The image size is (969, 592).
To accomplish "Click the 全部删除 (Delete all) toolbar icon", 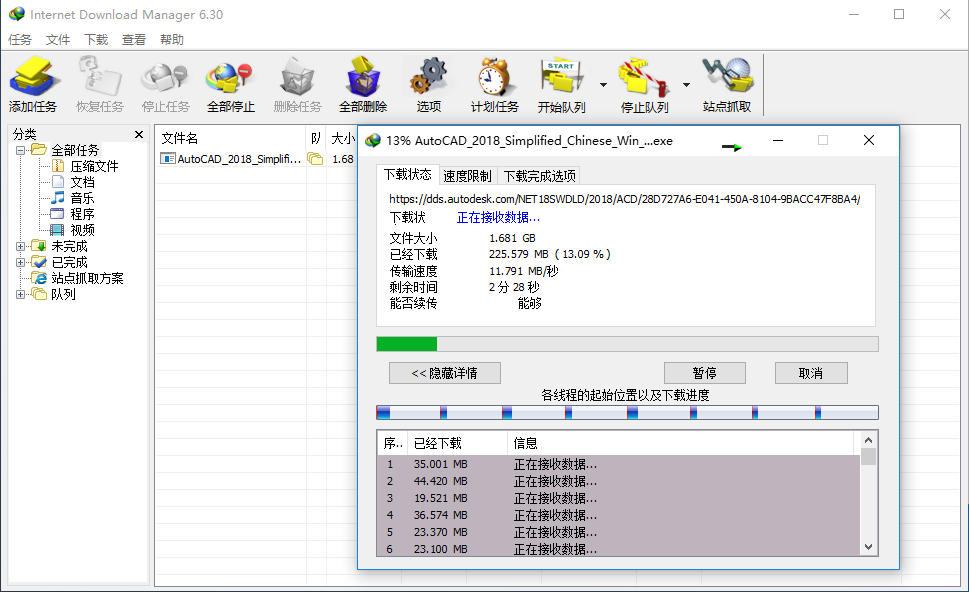I will click(x=363, y=85).
